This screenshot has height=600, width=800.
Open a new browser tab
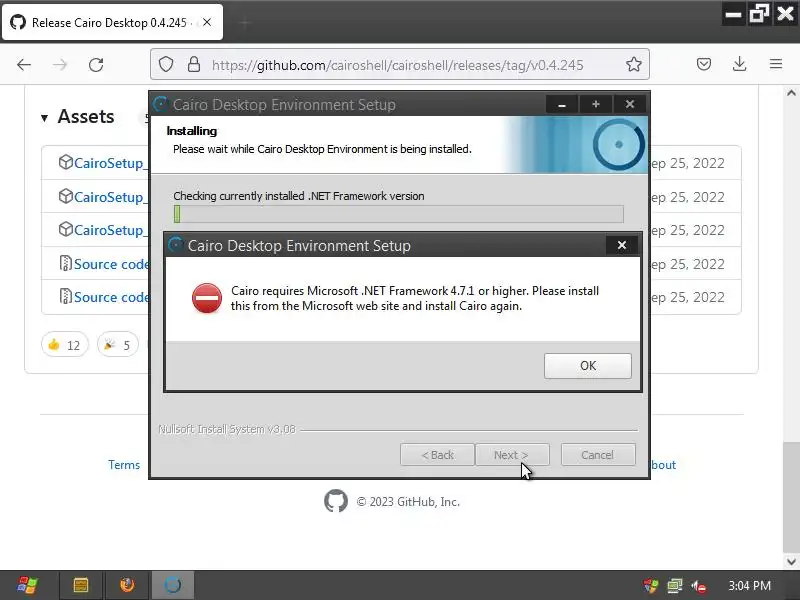pyautogui.click(x=245, y=22)
